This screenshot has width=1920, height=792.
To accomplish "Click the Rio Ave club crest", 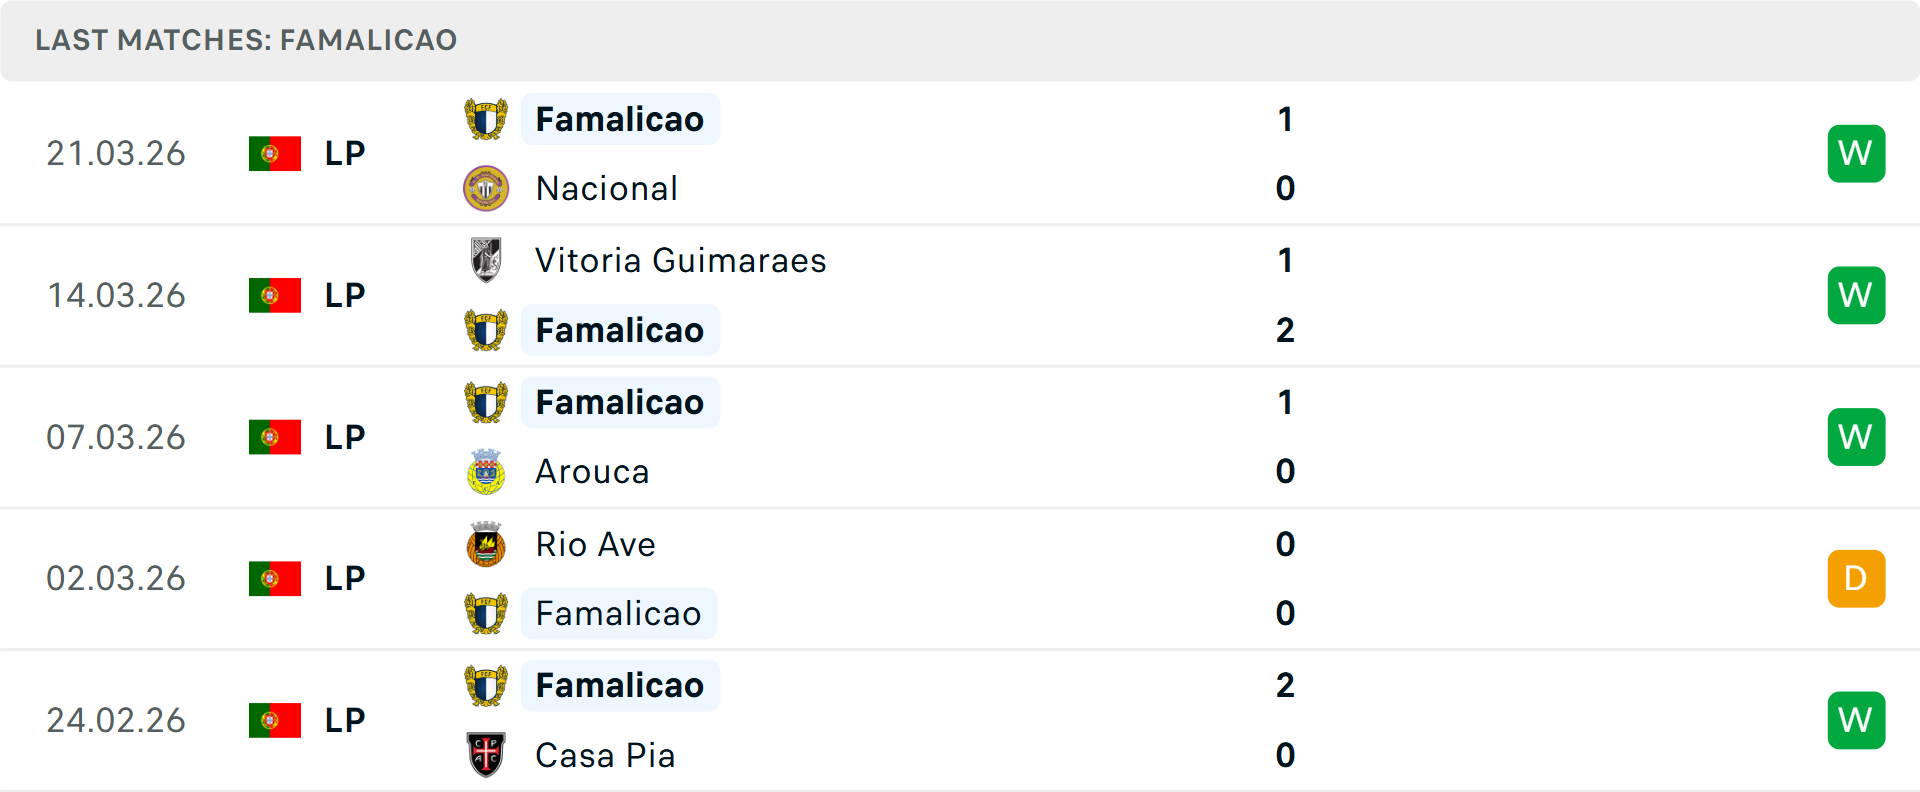I will click(486, 544).
